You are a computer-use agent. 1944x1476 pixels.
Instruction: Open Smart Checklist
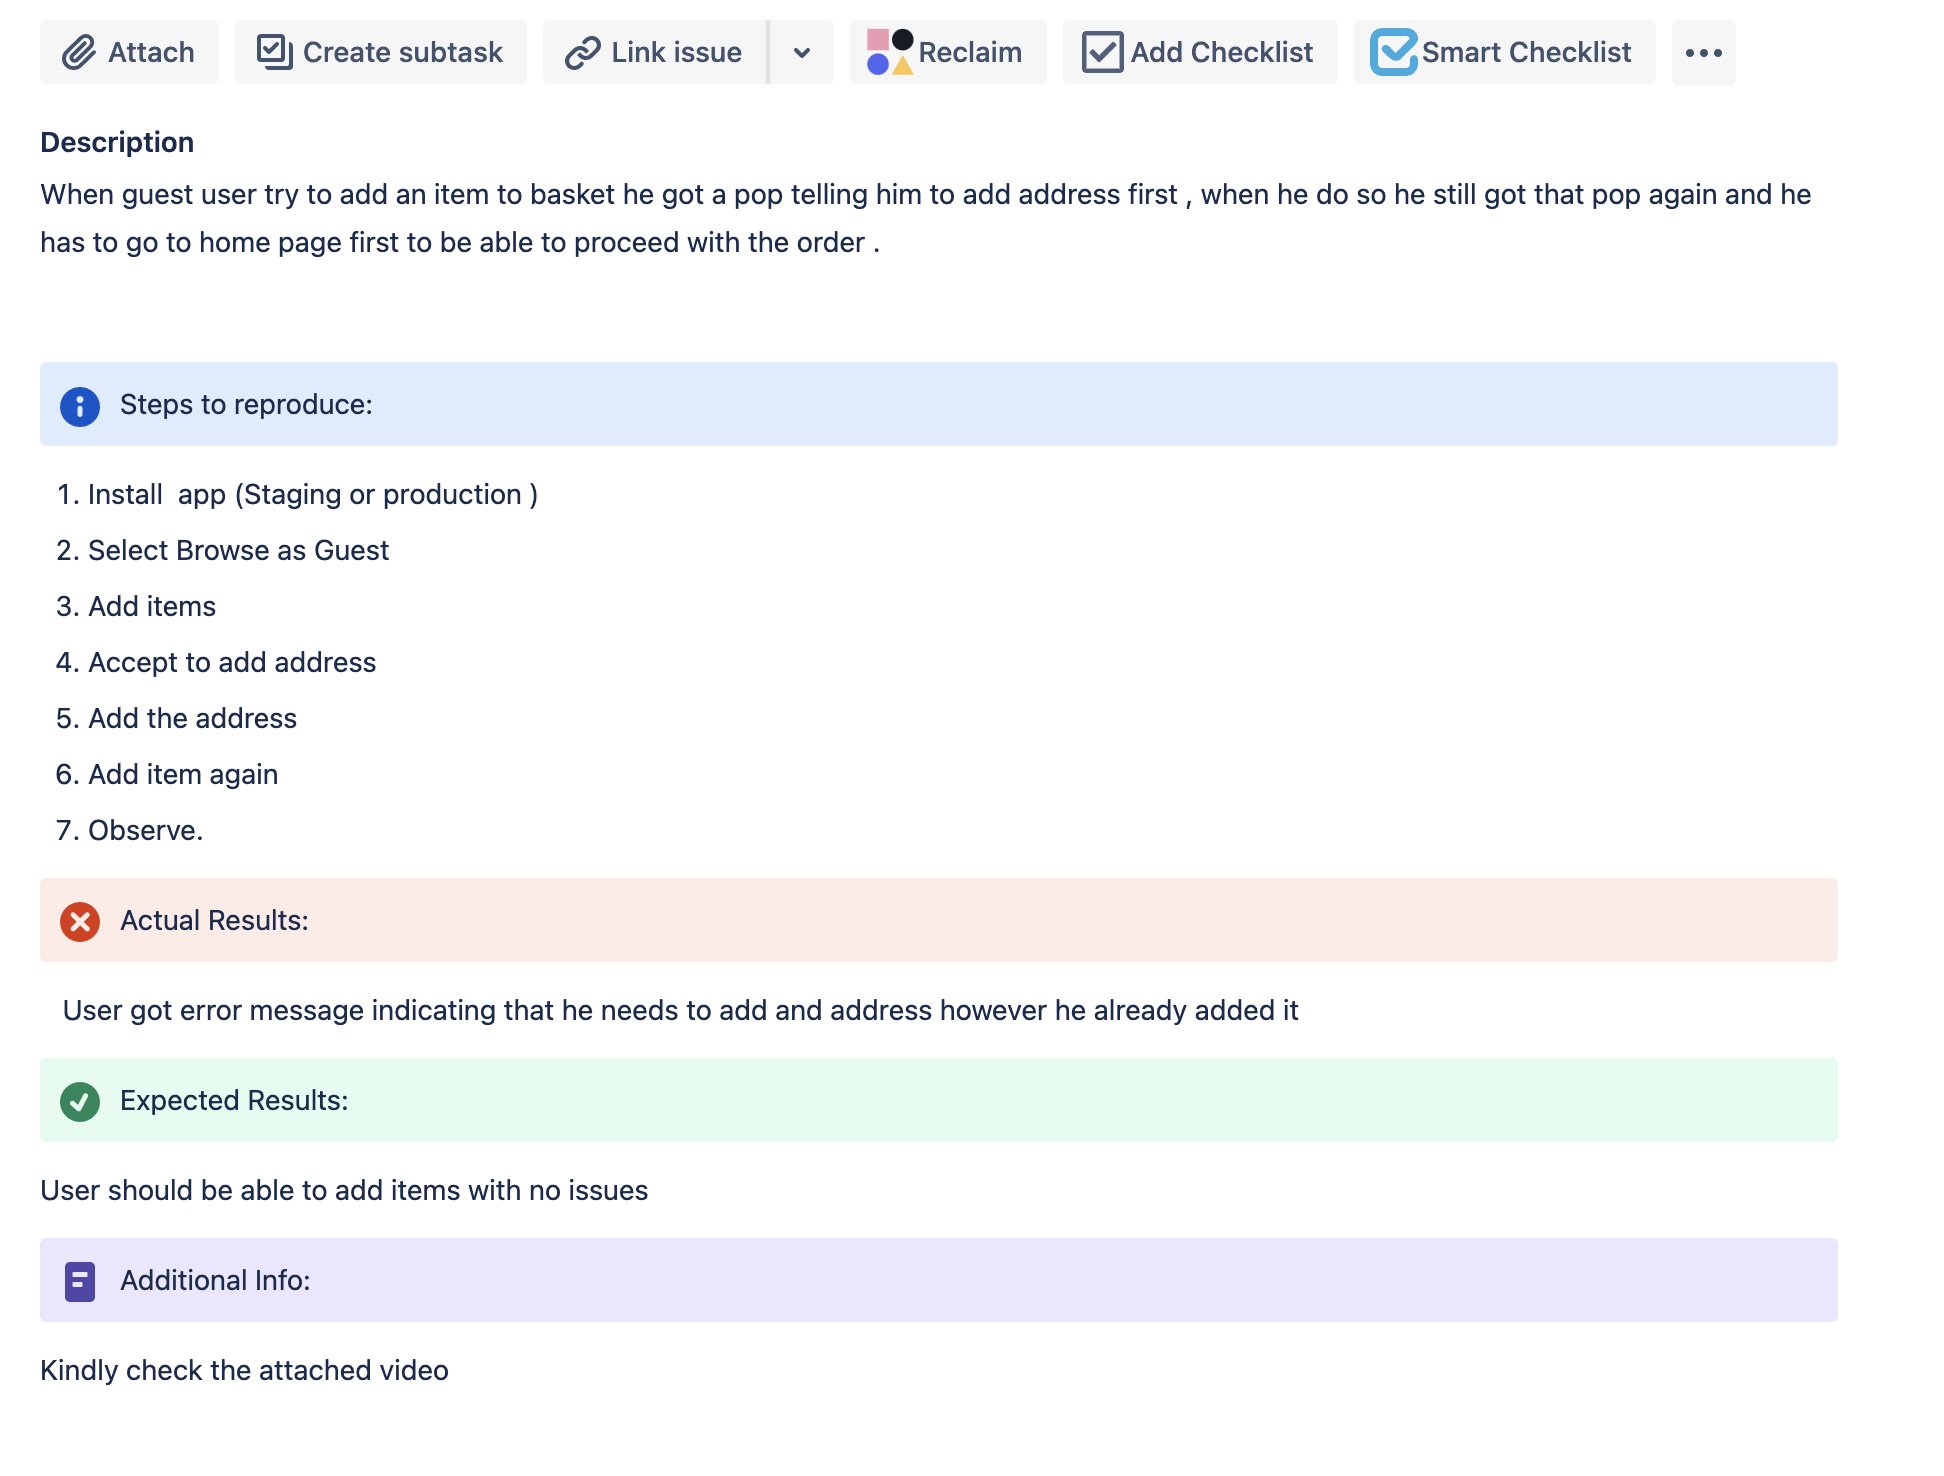(x=1504, y=52)
